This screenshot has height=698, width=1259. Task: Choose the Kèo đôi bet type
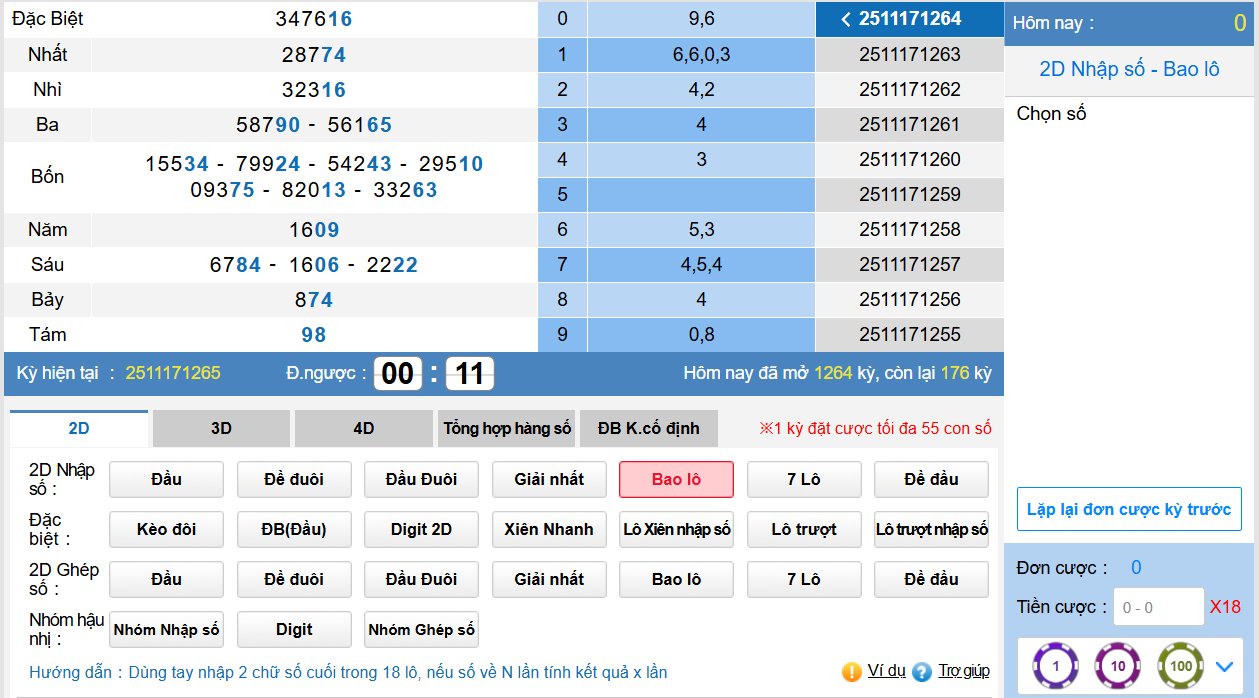(x=166, y=529)
